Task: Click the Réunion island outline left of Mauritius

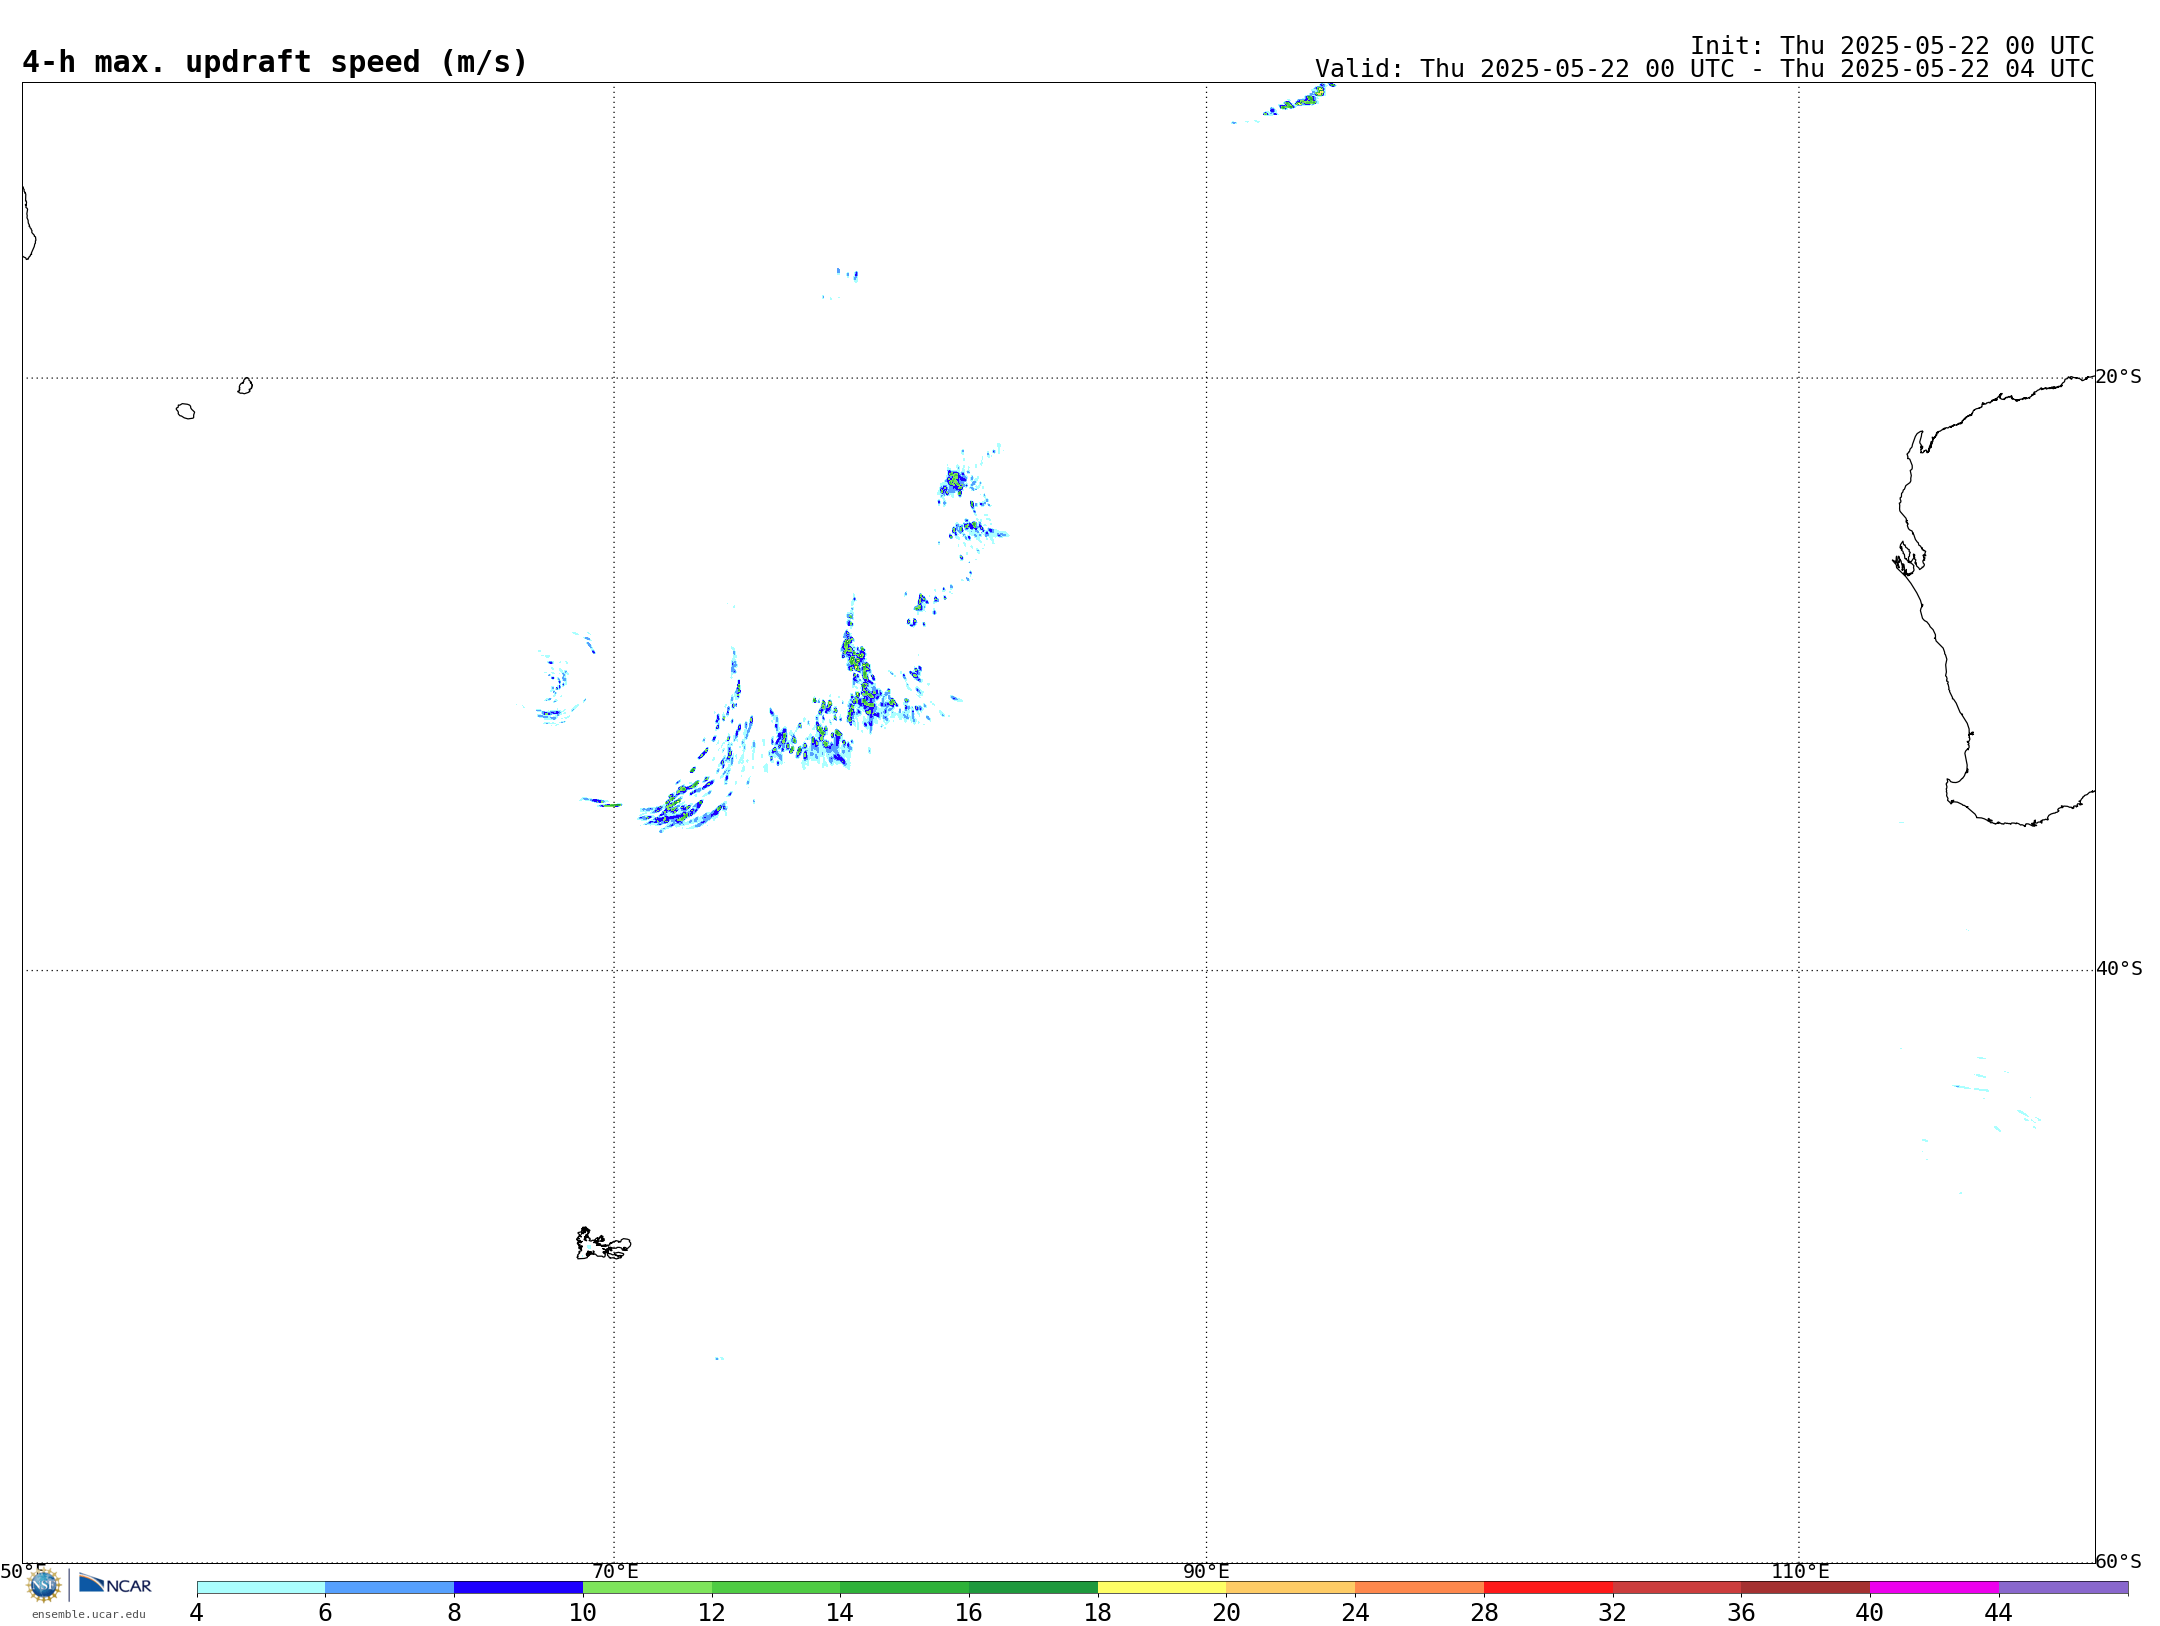Action: [x=185, y=411]
